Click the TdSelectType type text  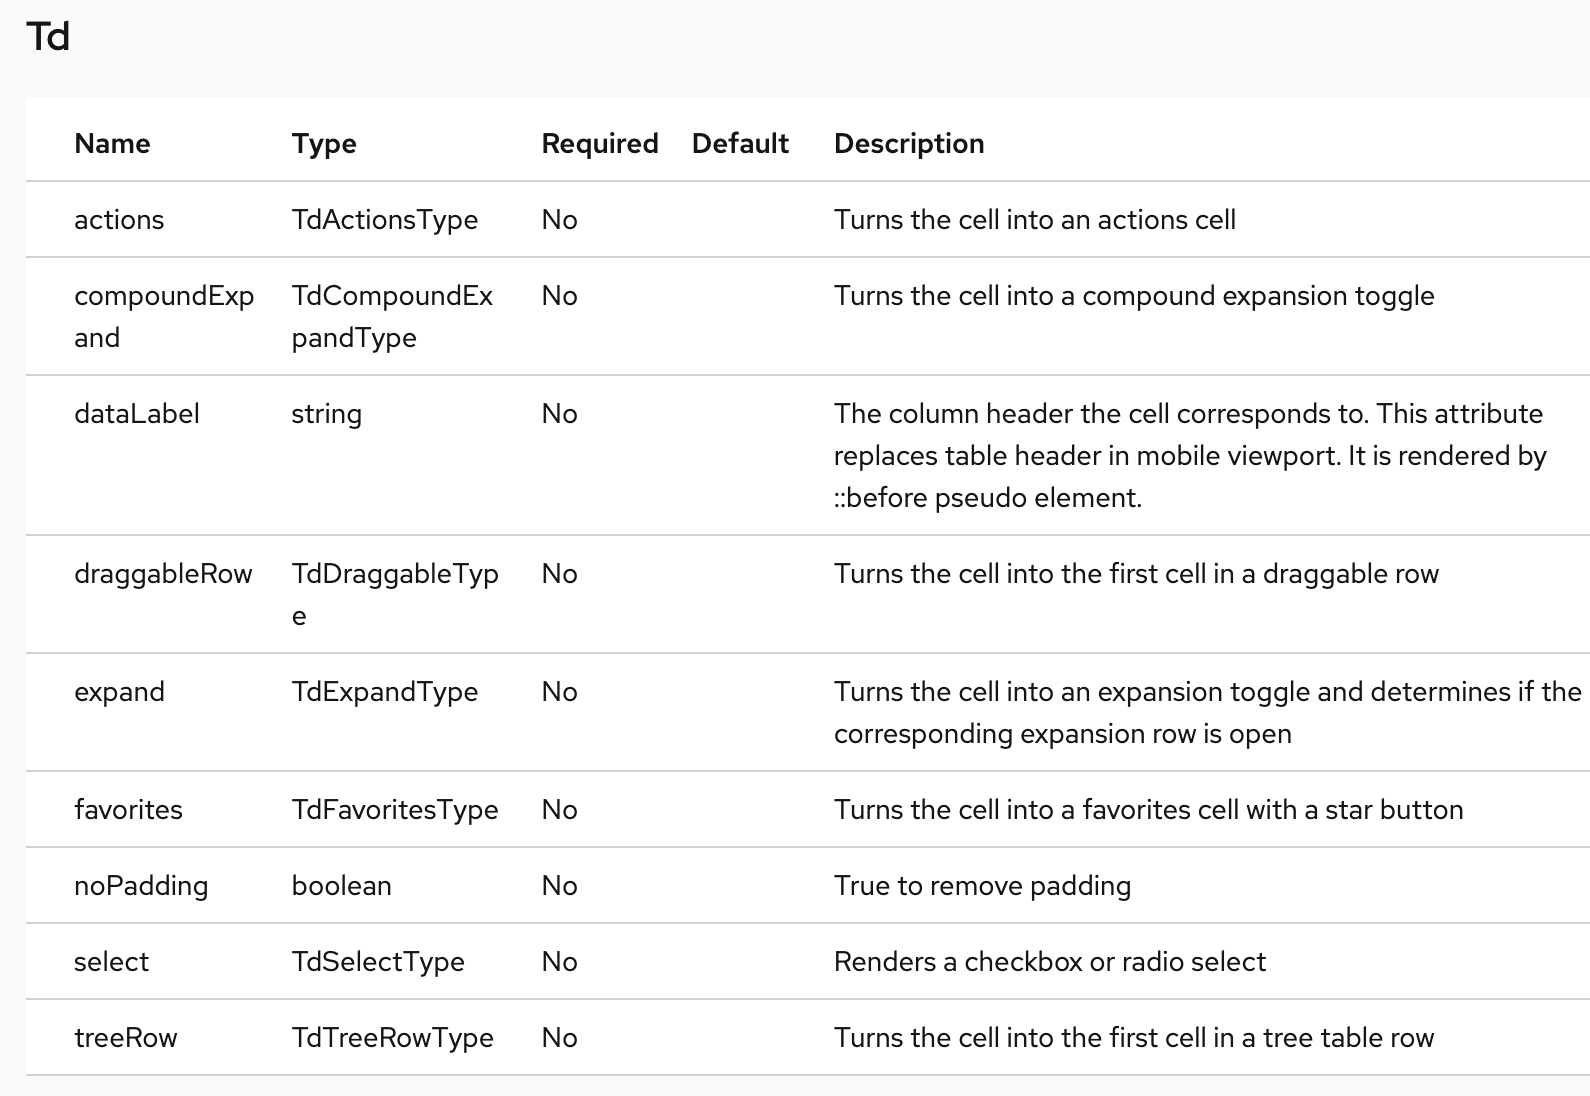click(378, 961)
